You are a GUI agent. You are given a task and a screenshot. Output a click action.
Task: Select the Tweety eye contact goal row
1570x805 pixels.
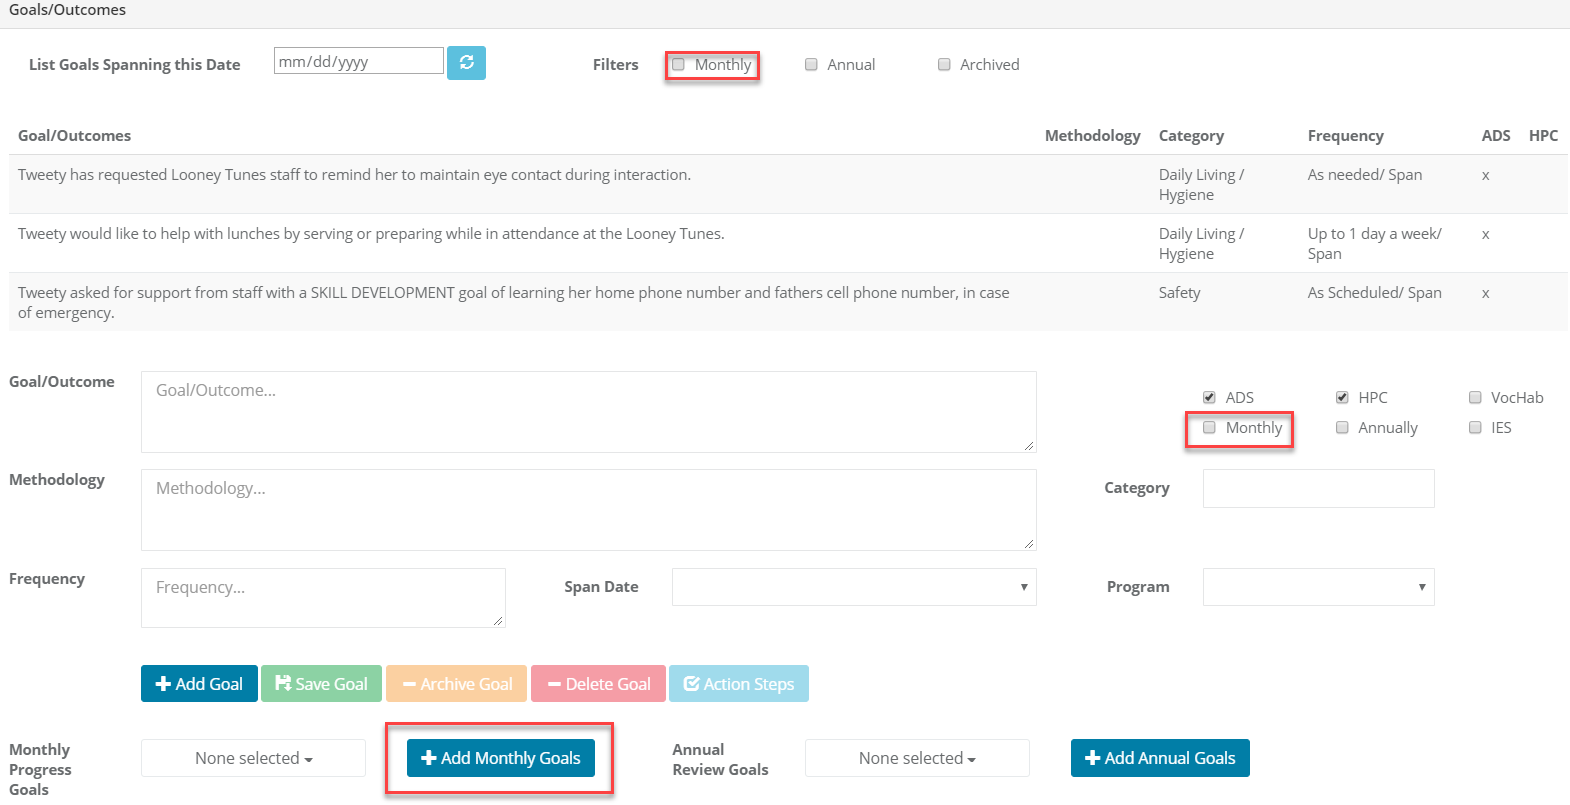354,175
